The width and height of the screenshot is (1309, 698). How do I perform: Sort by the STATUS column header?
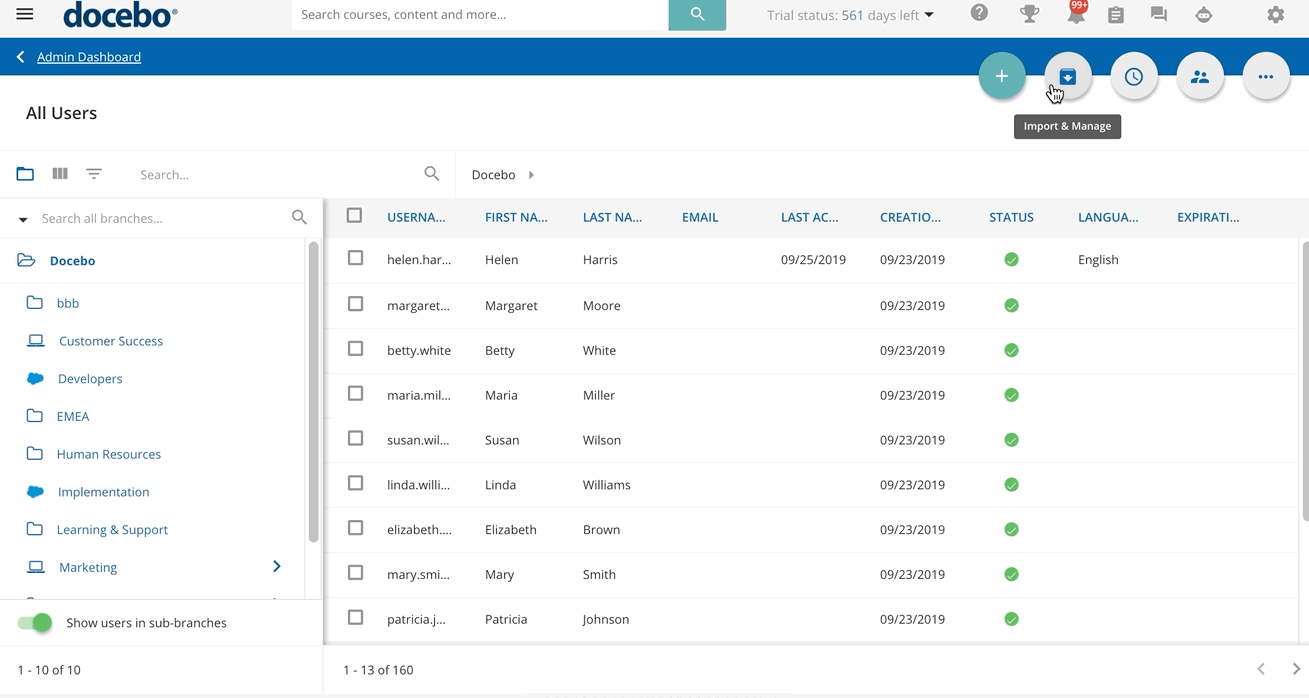point(1011,217)
